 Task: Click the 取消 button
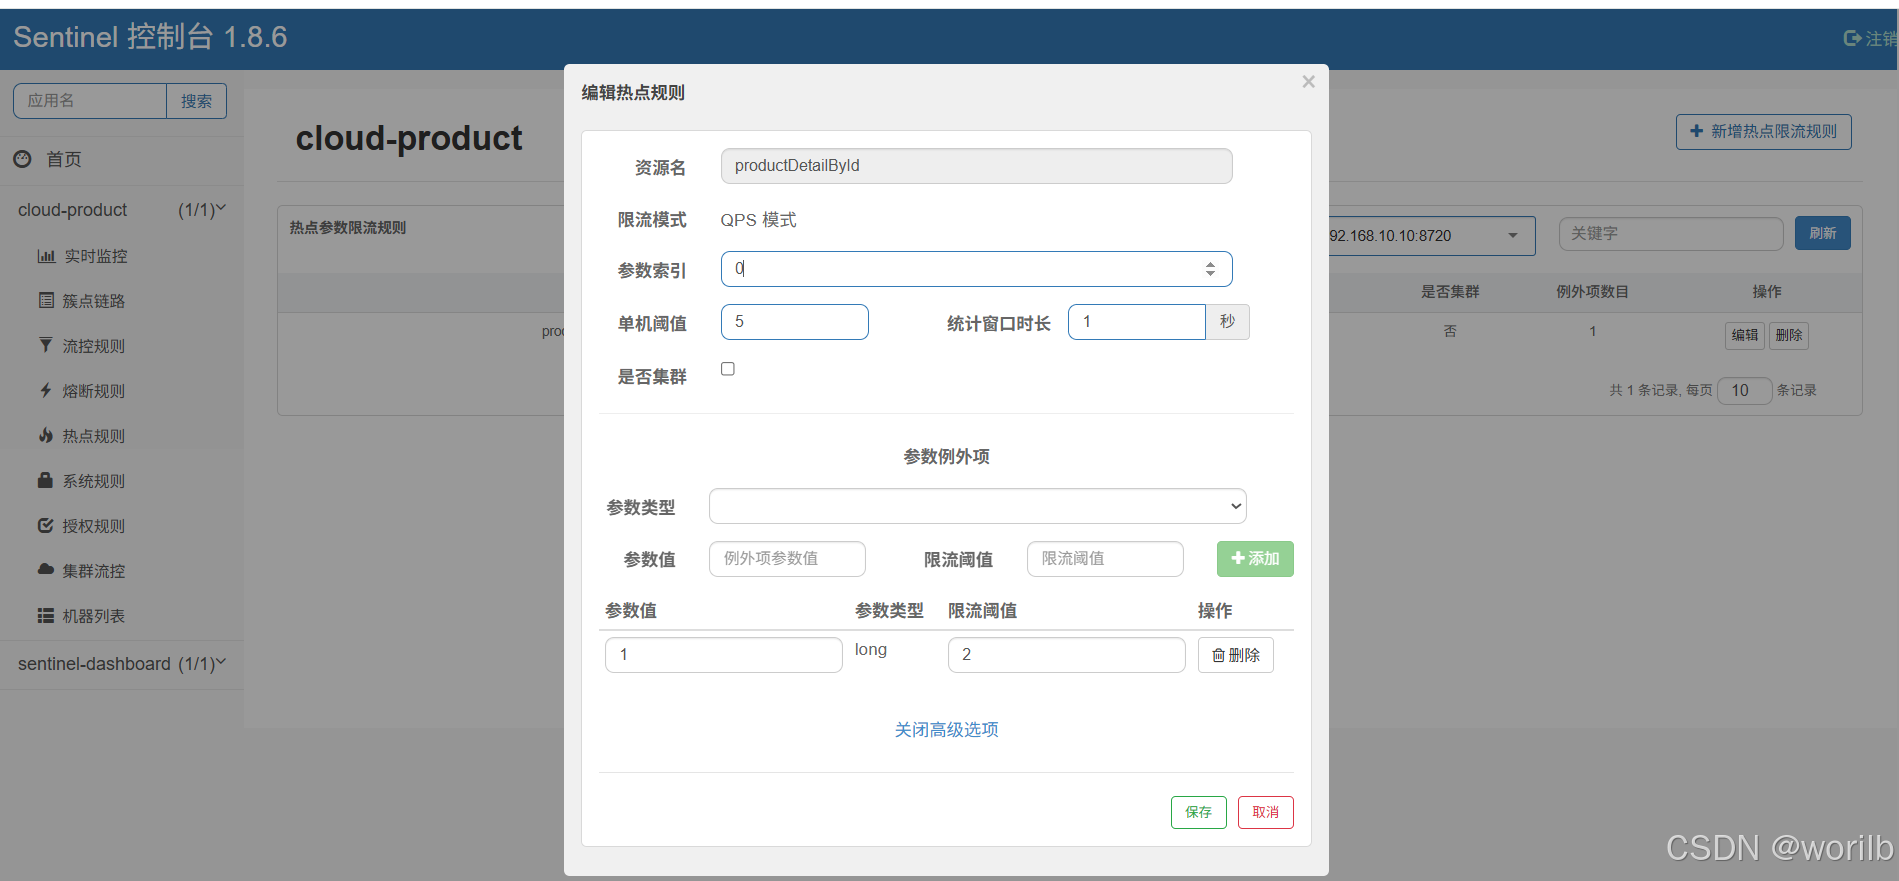click(x=1265, y=812)
